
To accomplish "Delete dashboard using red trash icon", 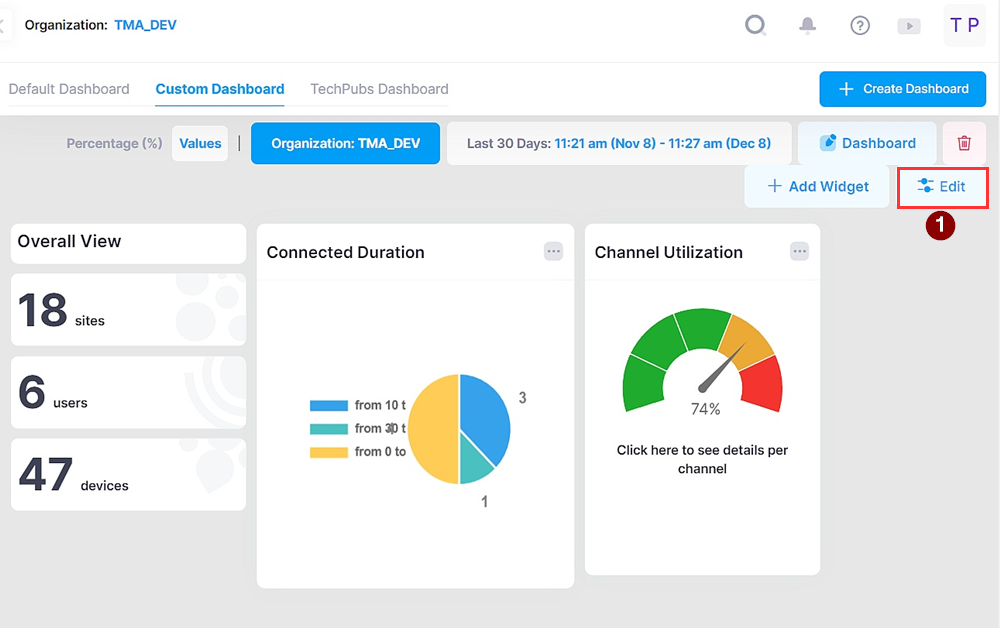I will [x=964, y=143].
